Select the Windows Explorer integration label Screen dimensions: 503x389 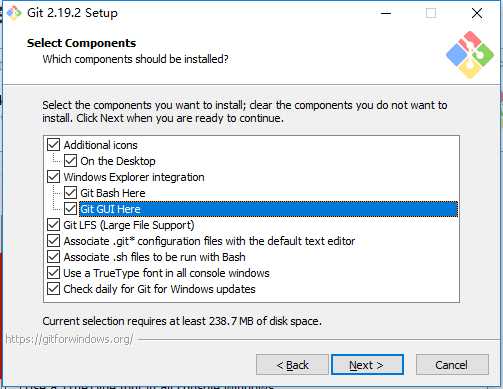tap(134, 177)
